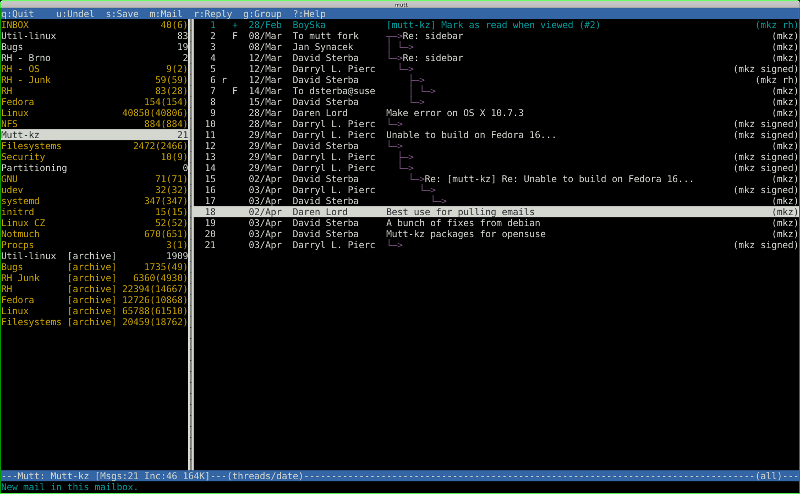Click the s:Save command in top bar
Screen dimensions: 800x494
pos(122,14)
